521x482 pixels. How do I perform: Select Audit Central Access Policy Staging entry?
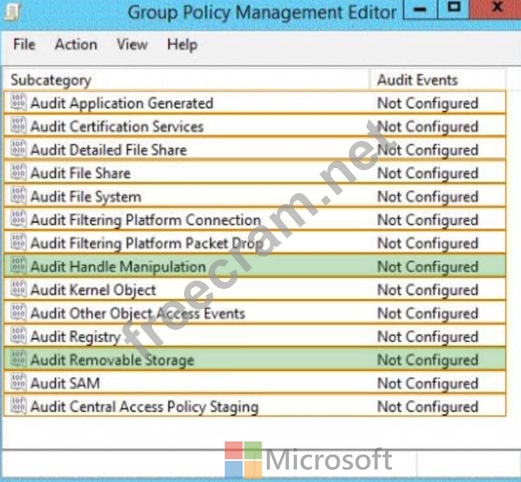255,406
